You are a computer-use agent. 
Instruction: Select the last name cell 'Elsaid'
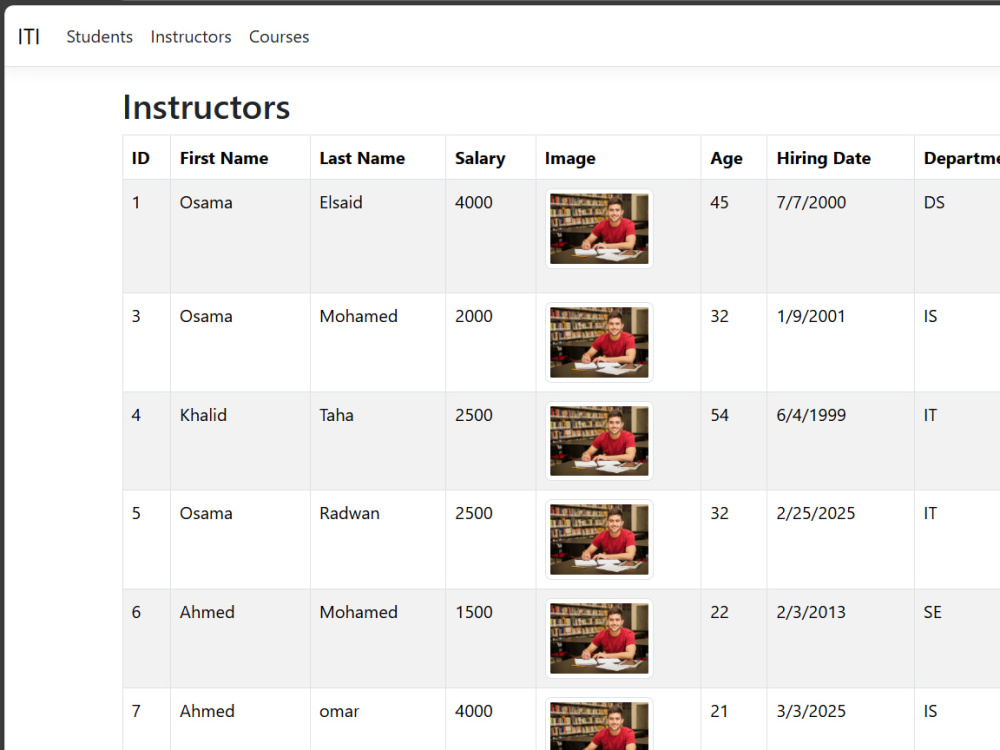[x=341, y=203]
